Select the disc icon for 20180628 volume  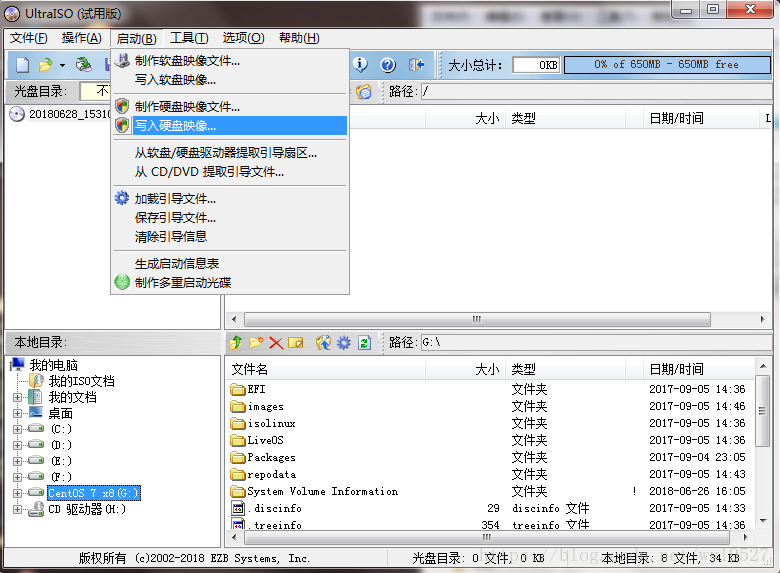17,114
